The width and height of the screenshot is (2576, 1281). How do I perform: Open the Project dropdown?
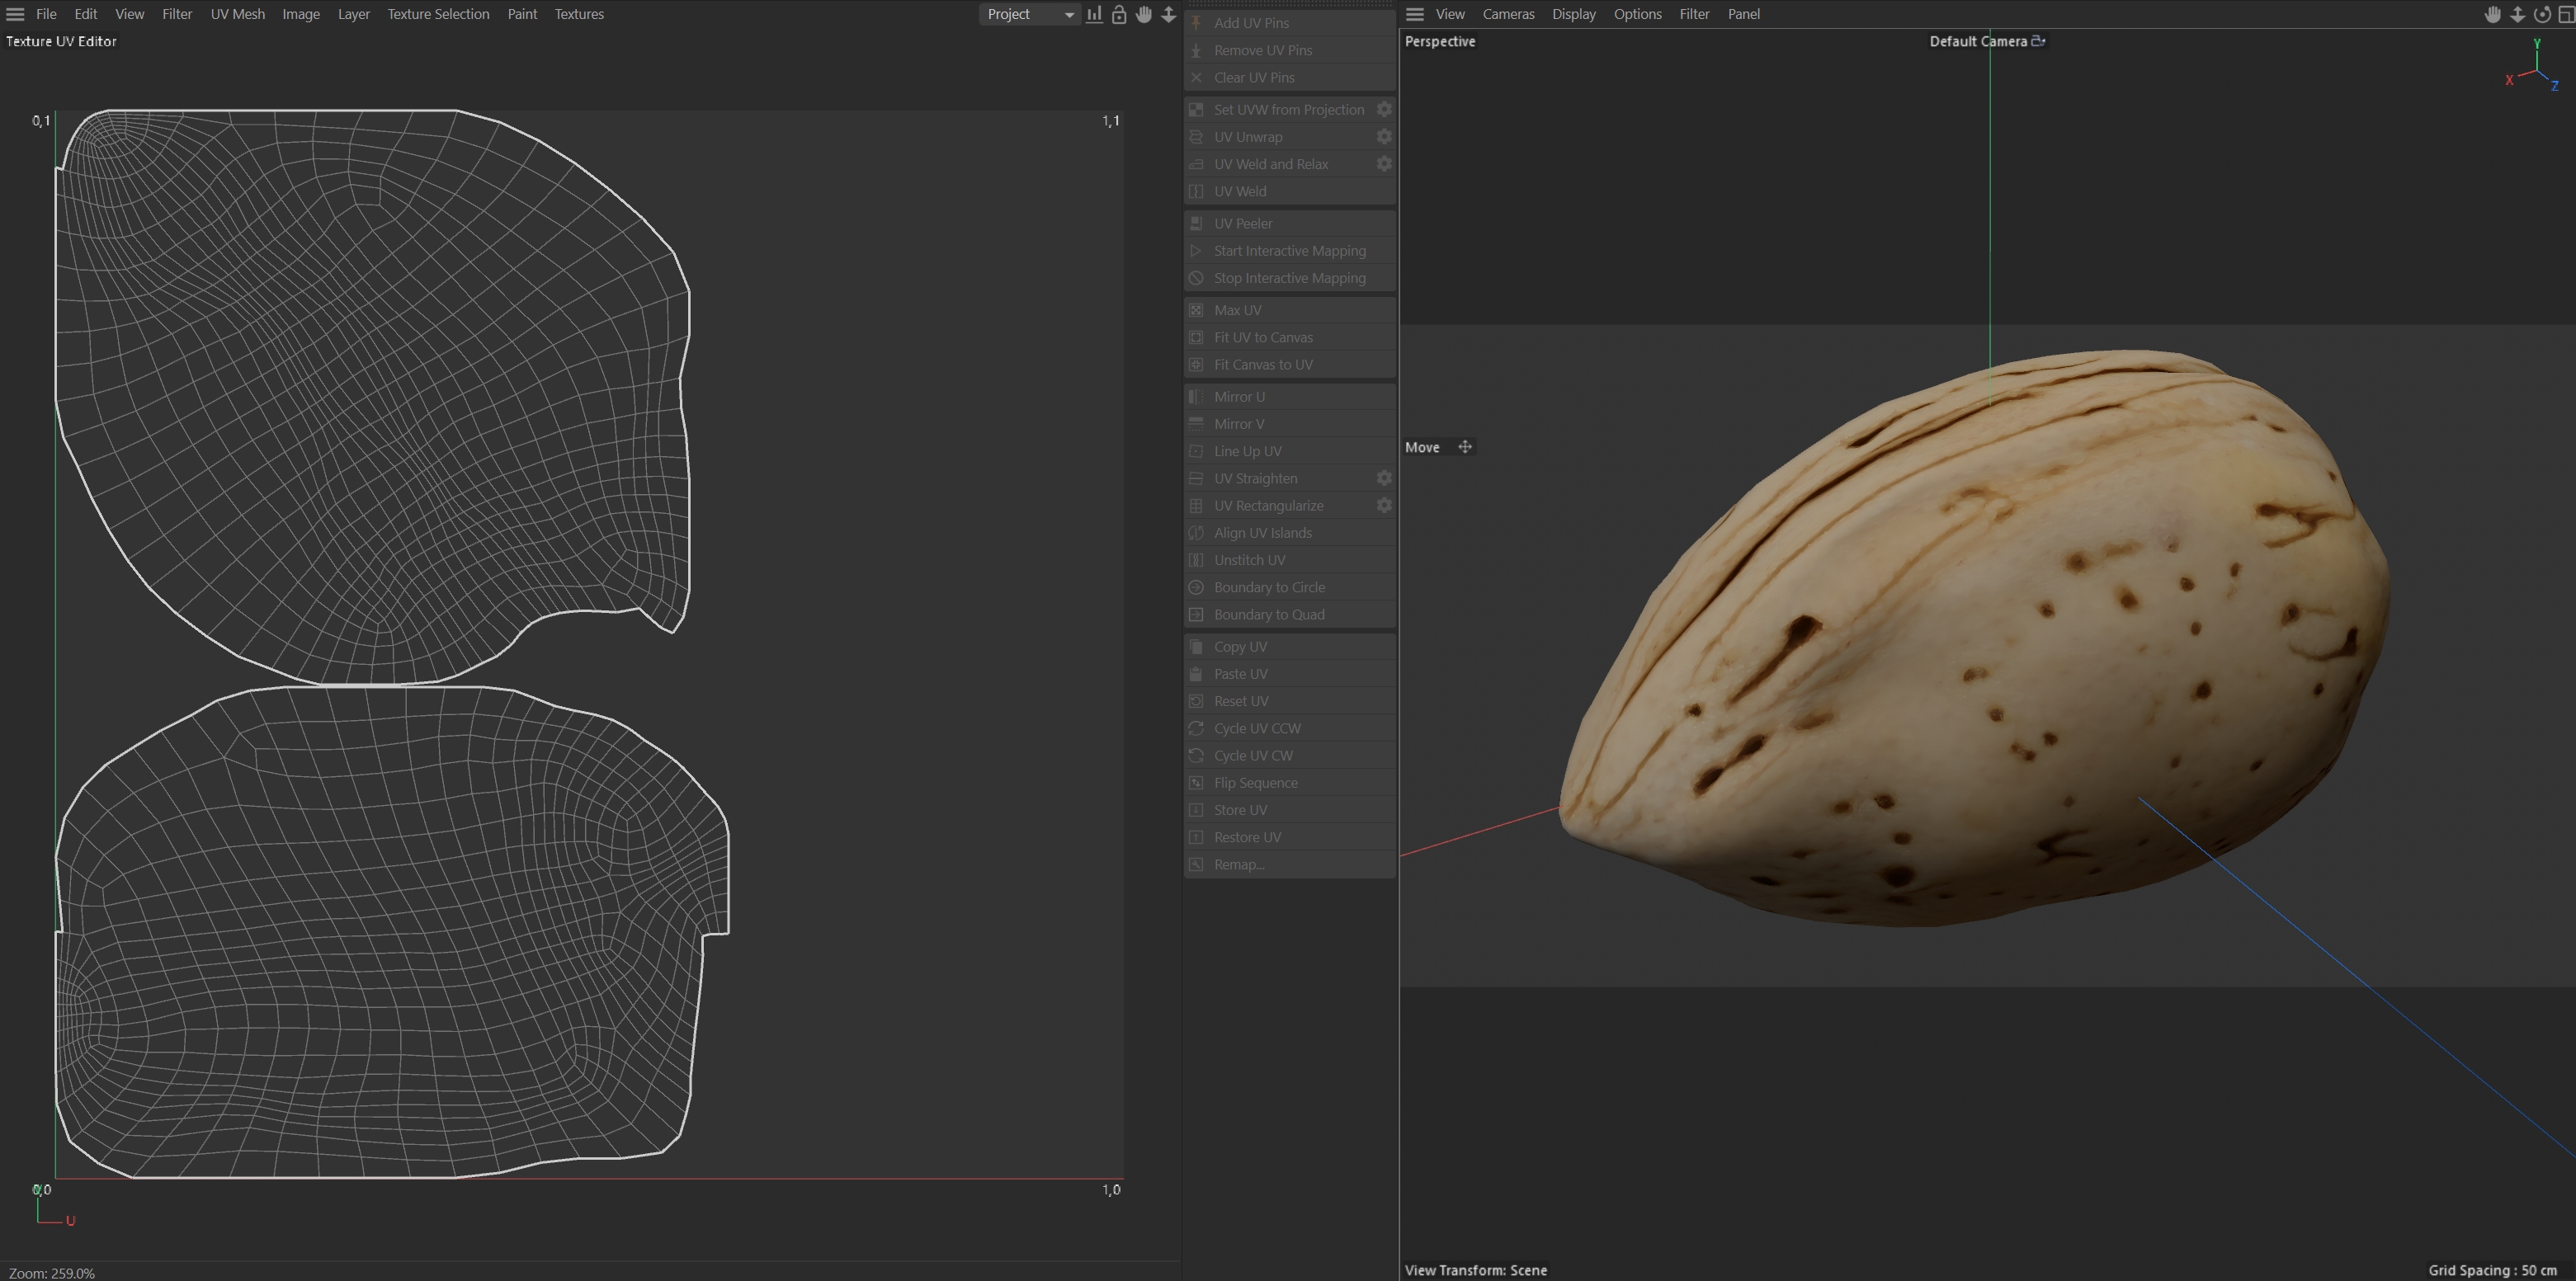1029,14
